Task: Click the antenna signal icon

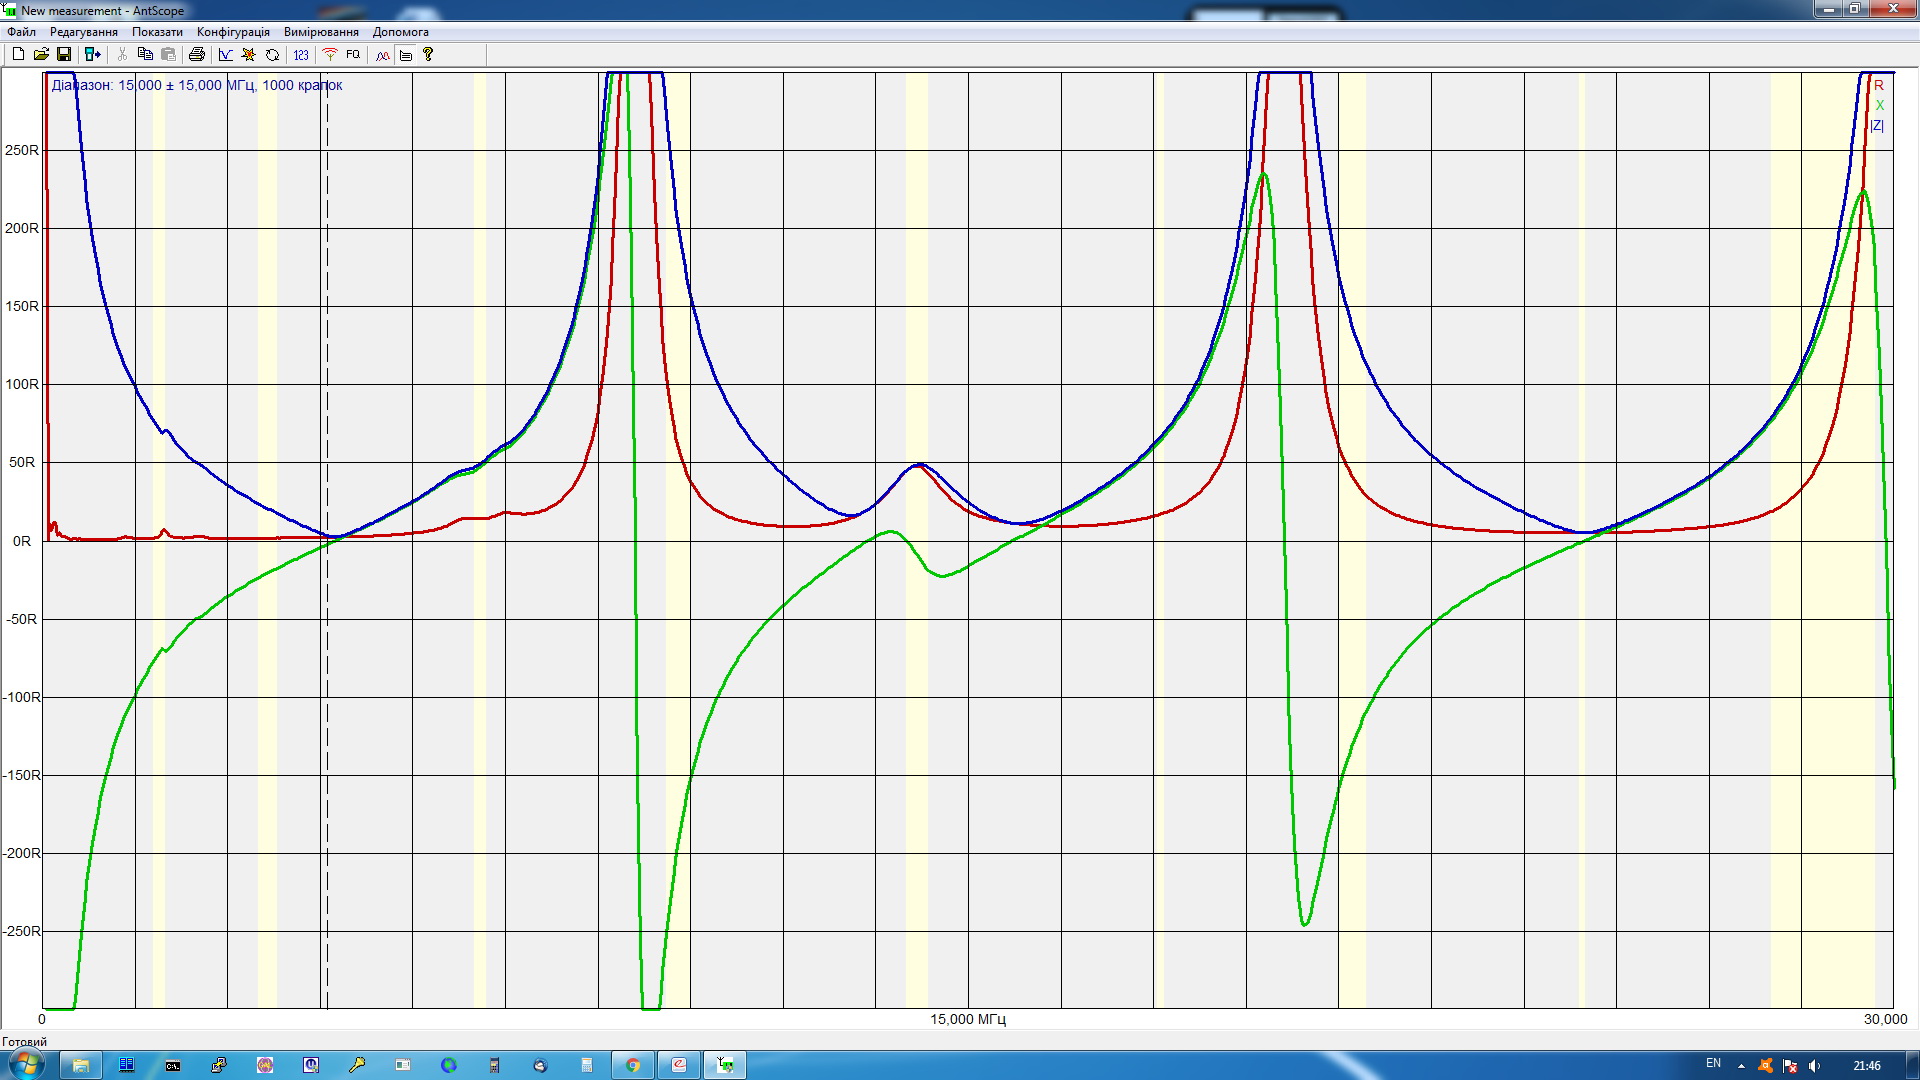Action: 330,55
